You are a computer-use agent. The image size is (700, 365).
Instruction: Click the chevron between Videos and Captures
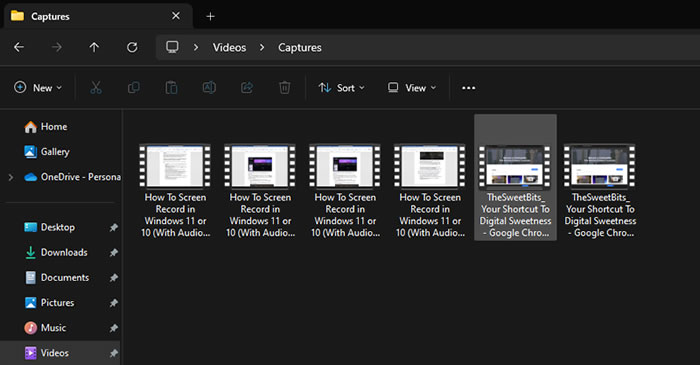click(262, 47)
